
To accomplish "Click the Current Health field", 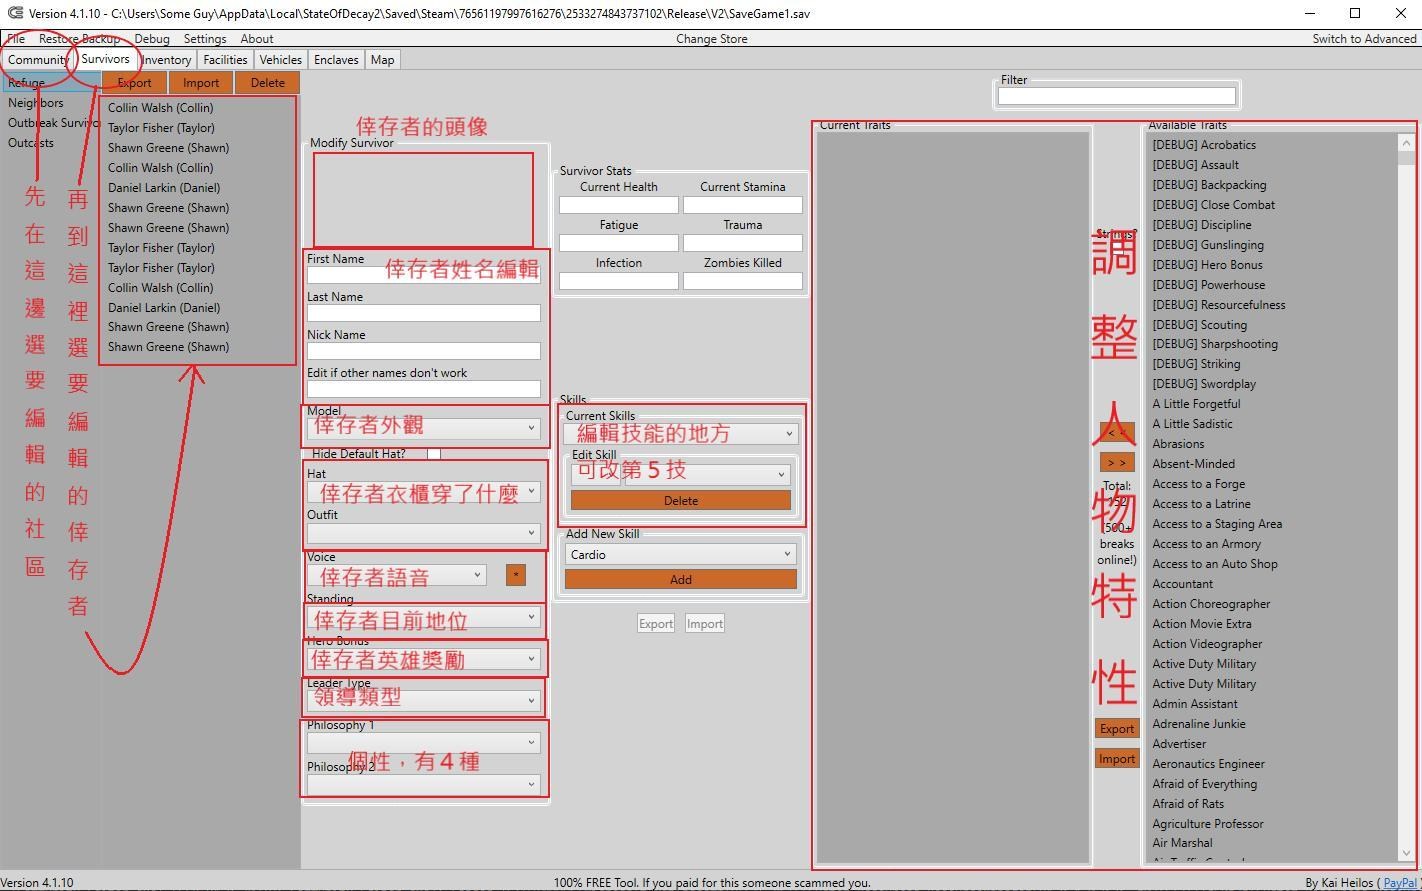I will tap(619, 205).
